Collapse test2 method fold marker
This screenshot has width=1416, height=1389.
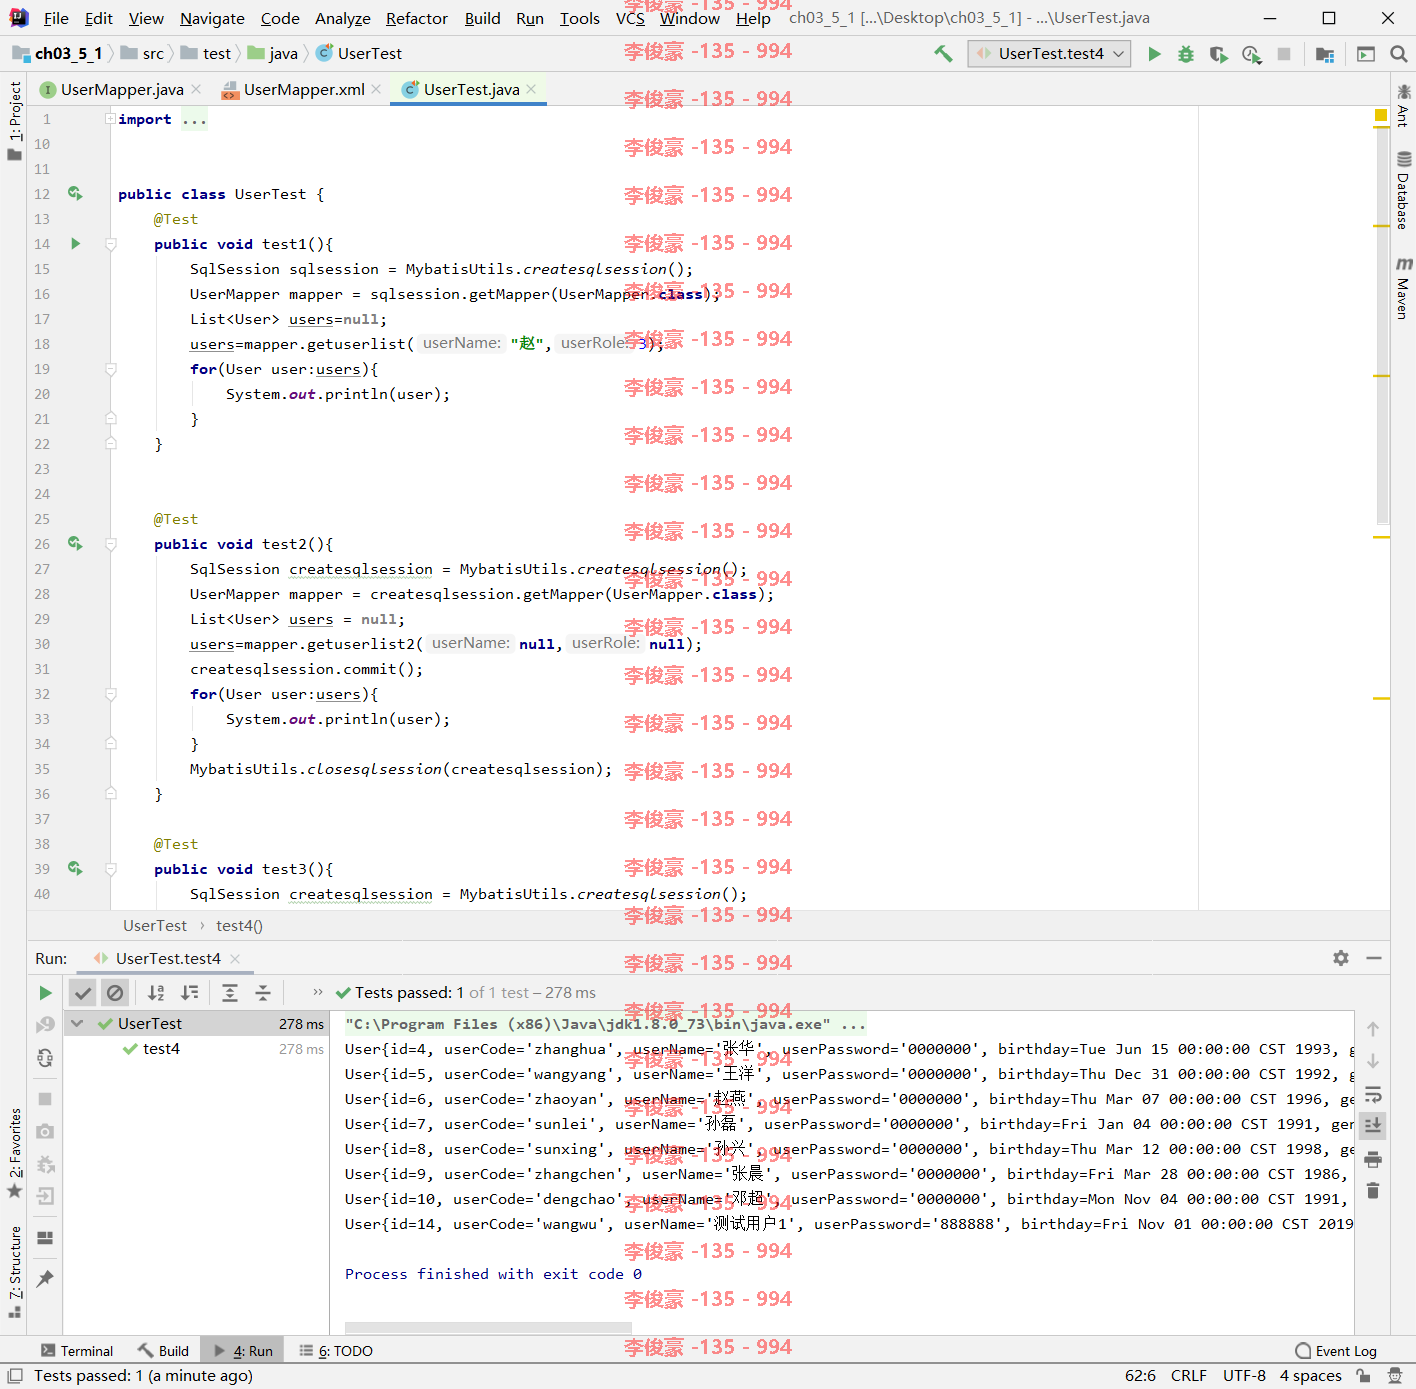coord(111,544)
